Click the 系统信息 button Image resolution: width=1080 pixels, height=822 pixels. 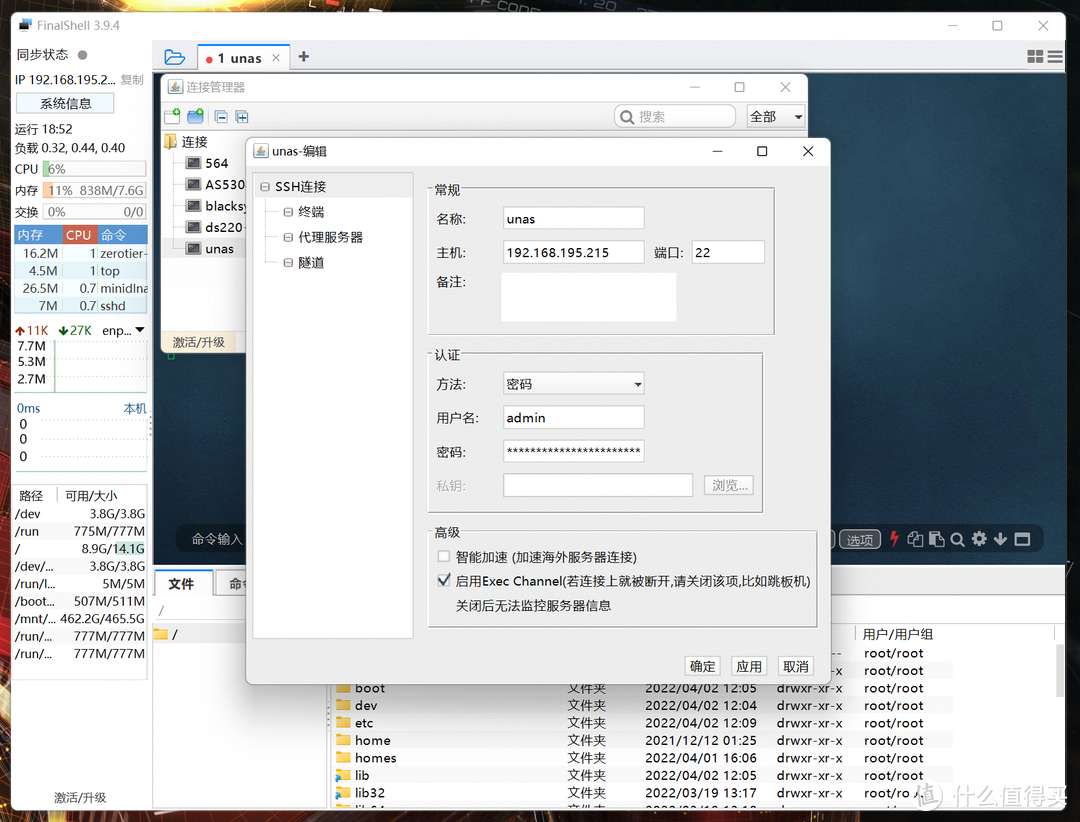65,103
